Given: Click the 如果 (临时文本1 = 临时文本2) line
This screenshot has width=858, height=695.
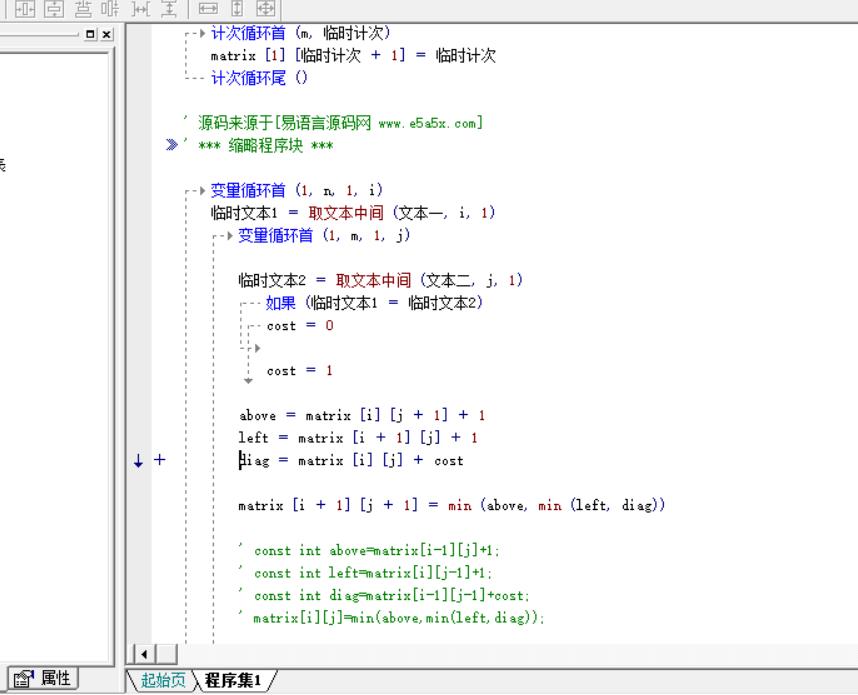Looking at the screenshot, I should (374, 303).
